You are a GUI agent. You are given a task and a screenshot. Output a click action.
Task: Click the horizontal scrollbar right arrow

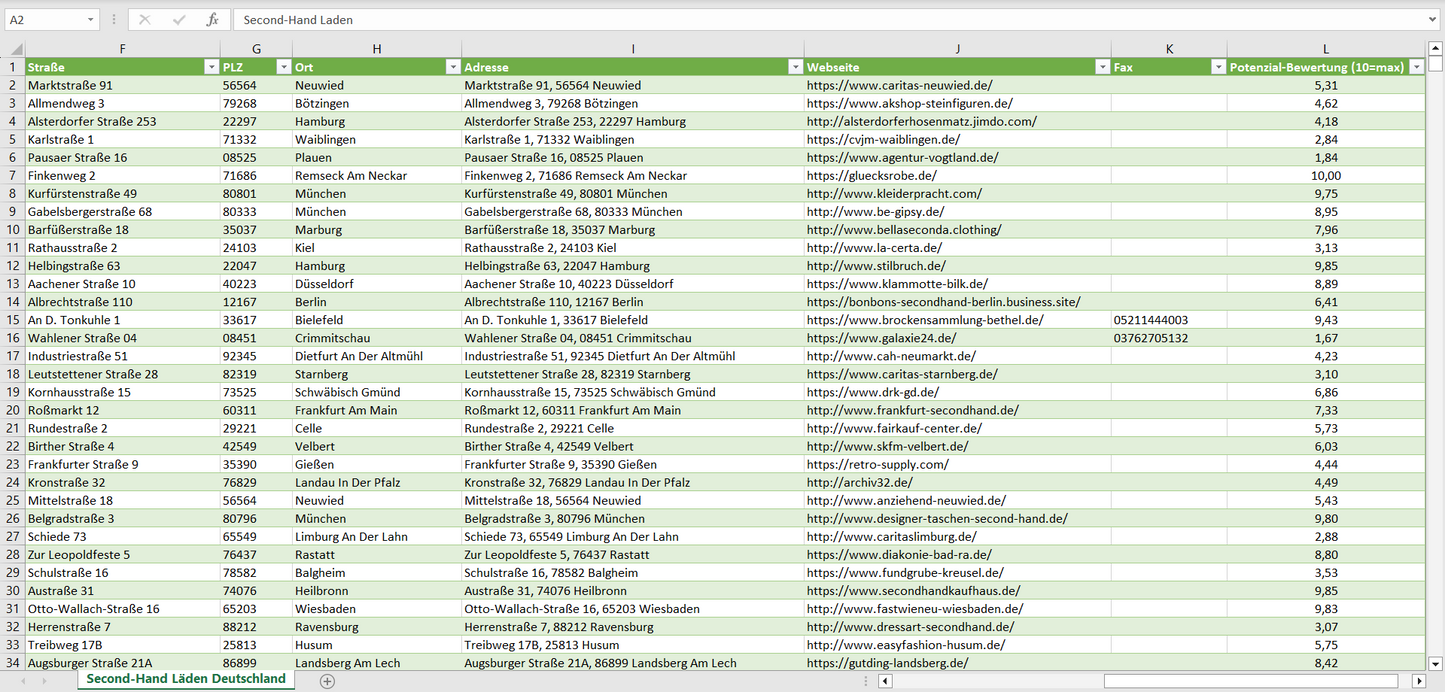tap(1418, 681)
